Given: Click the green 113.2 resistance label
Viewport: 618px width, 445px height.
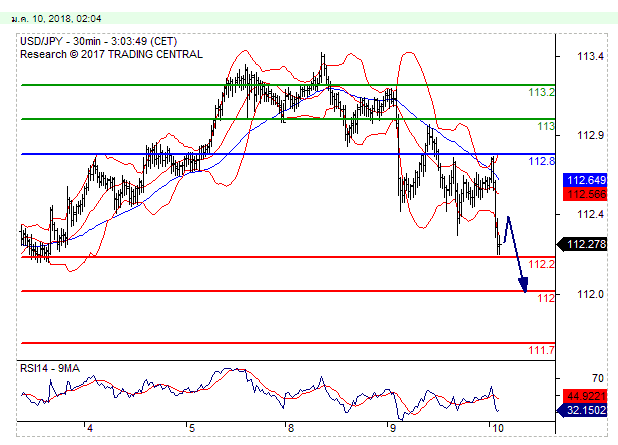Looking at the screenshot, I should pos(541,92).
